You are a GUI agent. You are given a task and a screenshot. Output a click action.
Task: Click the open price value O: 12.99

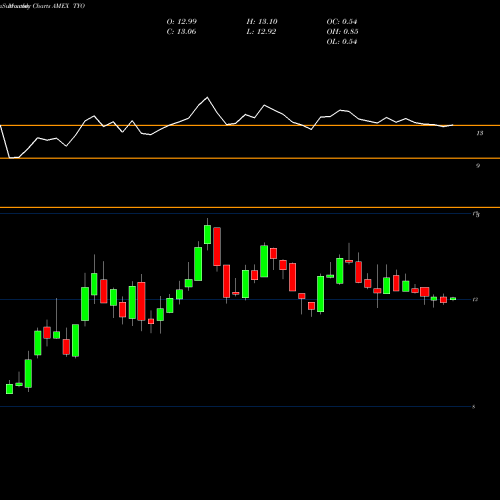[x=182, y=22]
